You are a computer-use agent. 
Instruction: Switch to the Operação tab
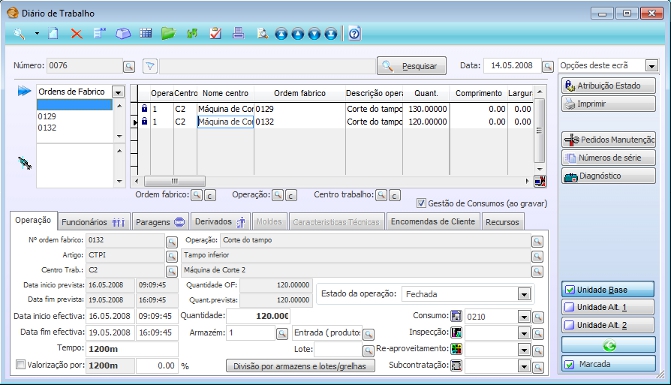pyautogui.click(x=33, y=220)
